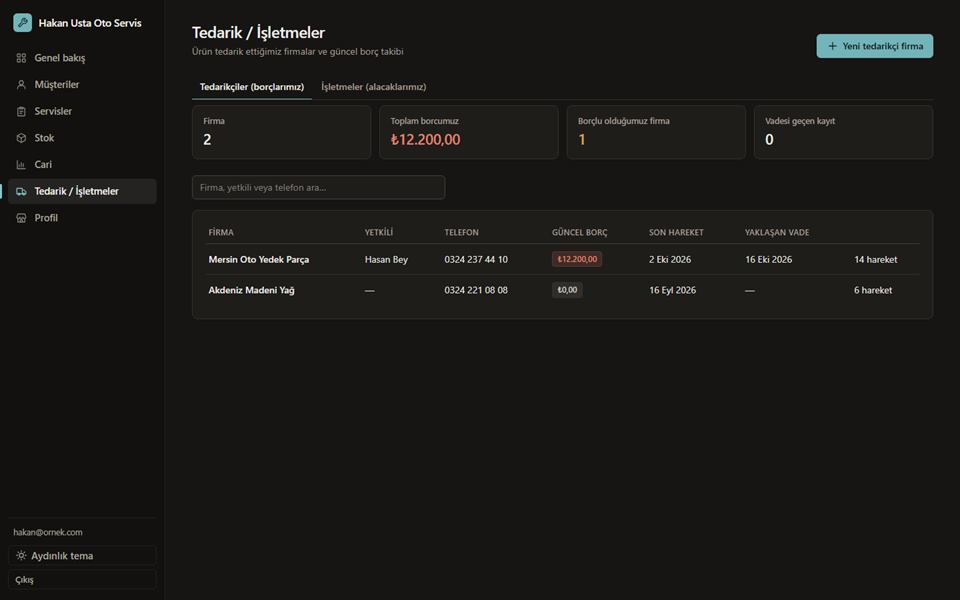Click the 14 hareket link
The image size is (960, 600).
pos(876,260)
